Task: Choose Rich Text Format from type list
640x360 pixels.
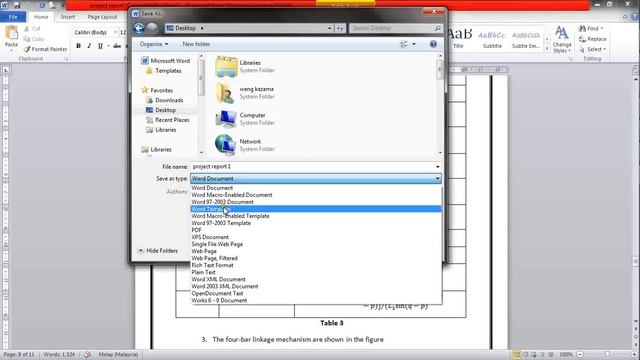Action: pyautogui.click(x=316, y=265)
